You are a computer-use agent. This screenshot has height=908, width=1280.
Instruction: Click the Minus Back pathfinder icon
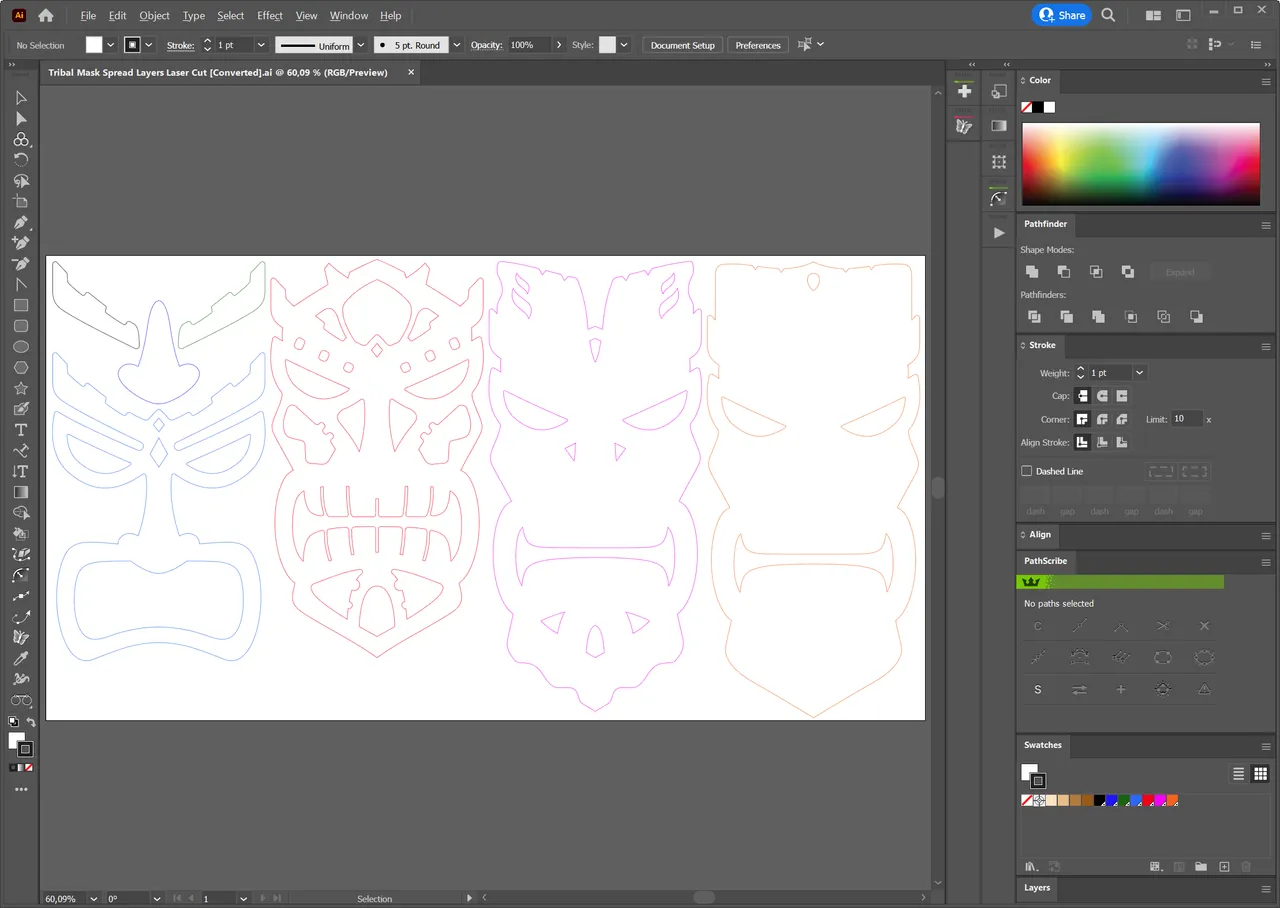click(1196, 317)
